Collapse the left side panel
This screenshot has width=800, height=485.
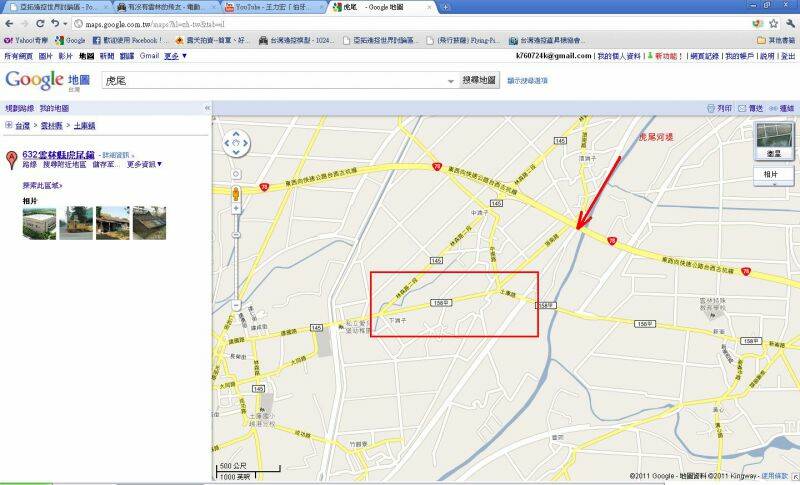[x=206, y=108]
